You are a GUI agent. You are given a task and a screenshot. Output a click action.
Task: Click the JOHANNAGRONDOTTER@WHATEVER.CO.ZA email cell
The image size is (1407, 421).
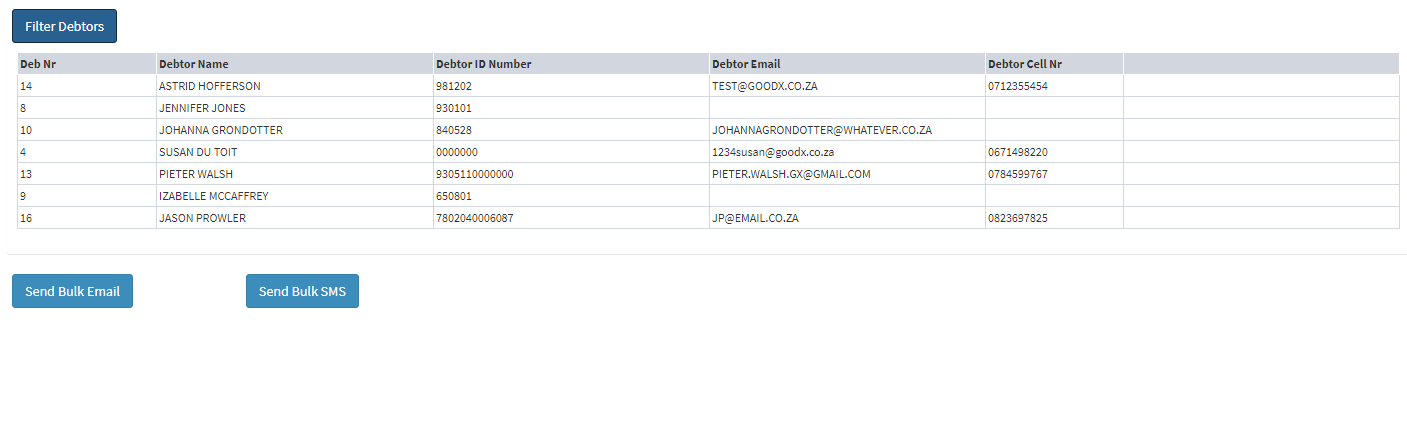click(822, 130)
